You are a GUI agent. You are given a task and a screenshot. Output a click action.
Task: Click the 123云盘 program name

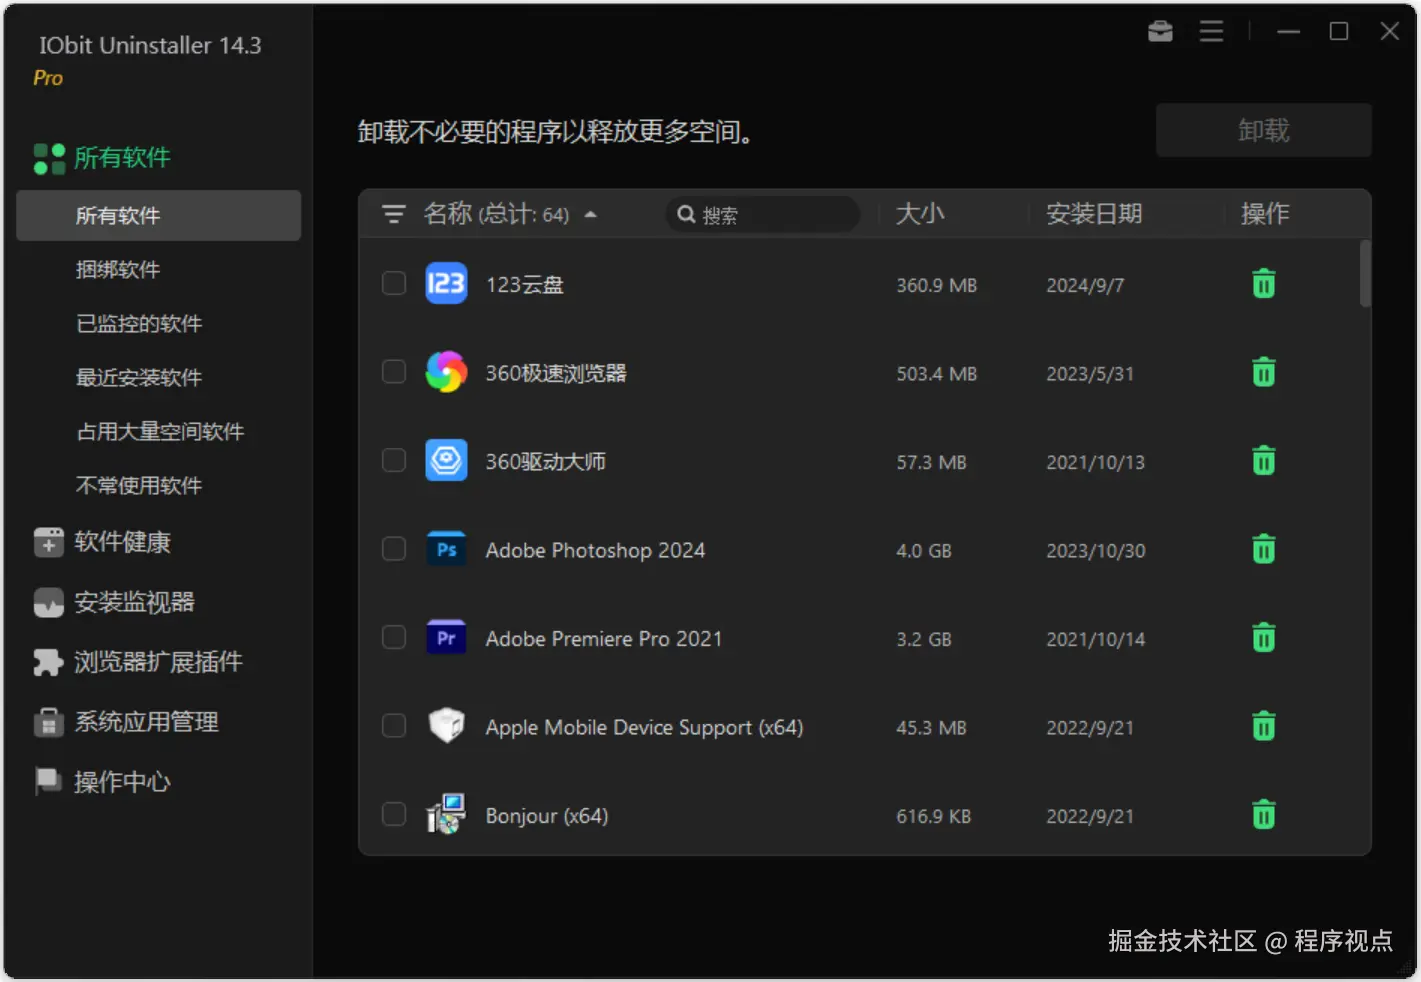pyautogui.click(x=525, y=285)
